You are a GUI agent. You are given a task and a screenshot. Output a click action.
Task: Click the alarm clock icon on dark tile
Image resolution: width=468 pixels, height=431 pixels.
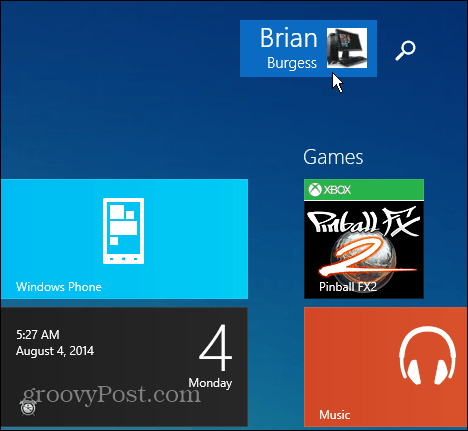pyautogui.click(x=28, y=407)
